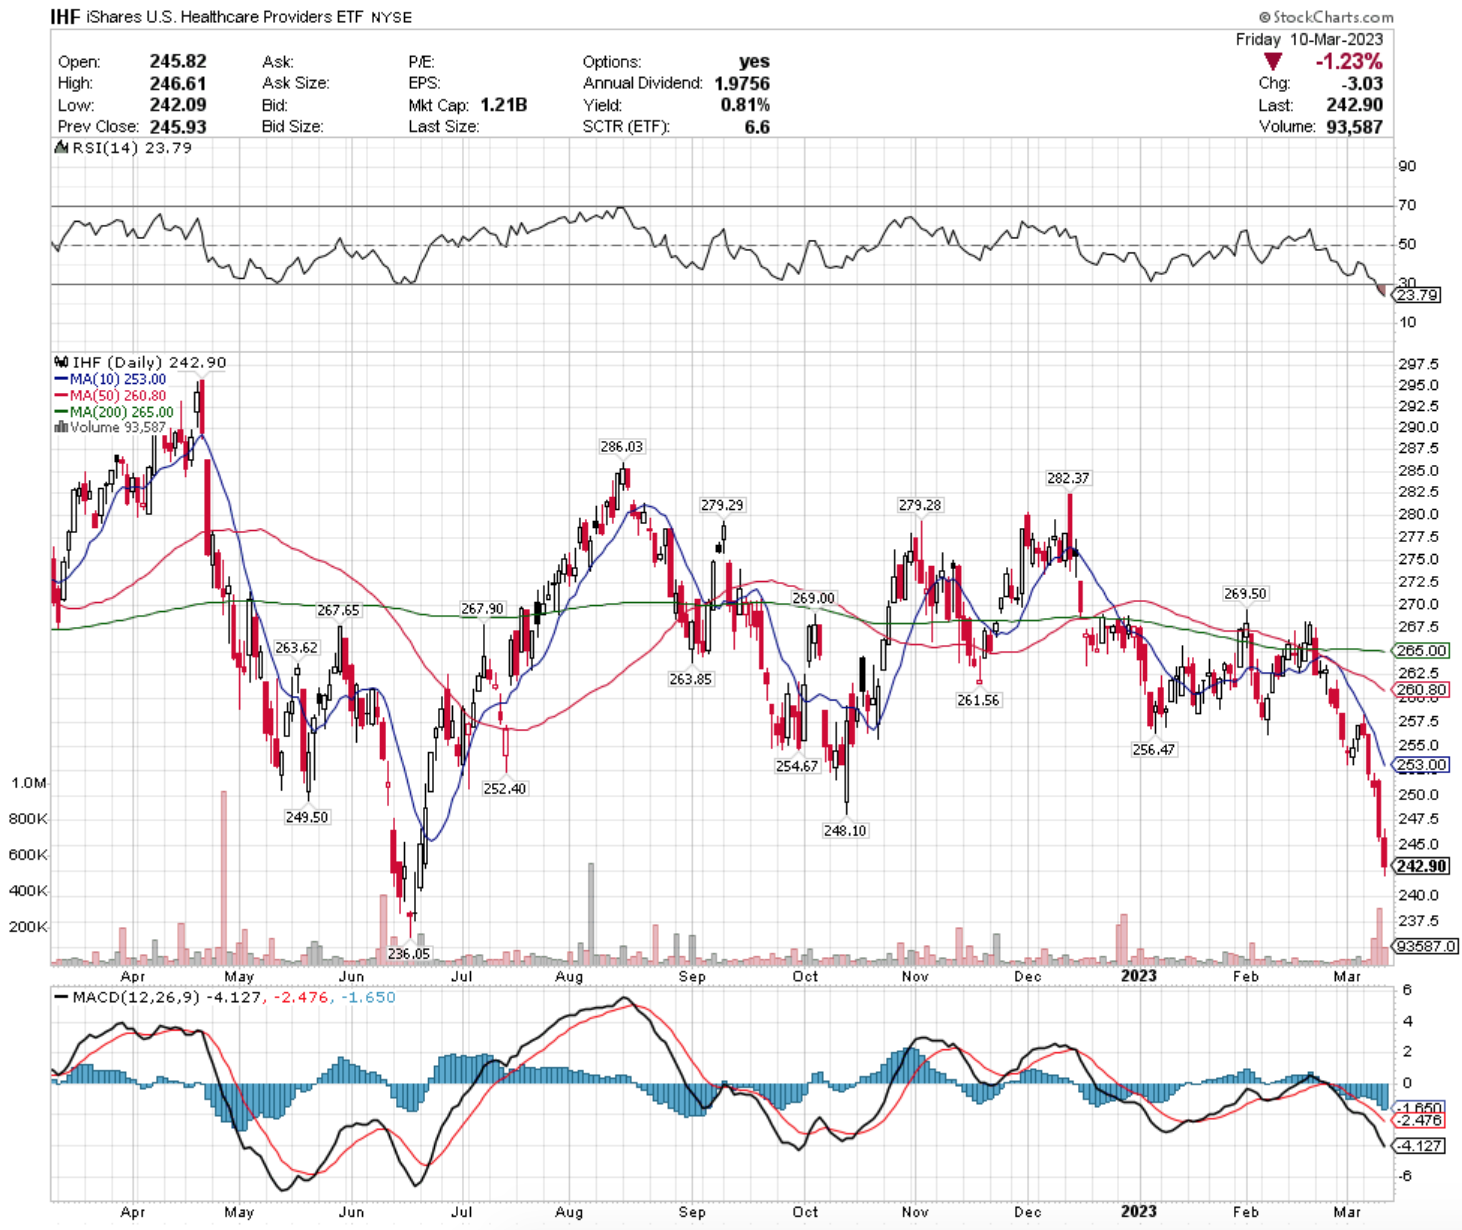The image size is (1462, 1230).
Task: Click the 286.03 peak price label
Action: click(x=621, y=447)
